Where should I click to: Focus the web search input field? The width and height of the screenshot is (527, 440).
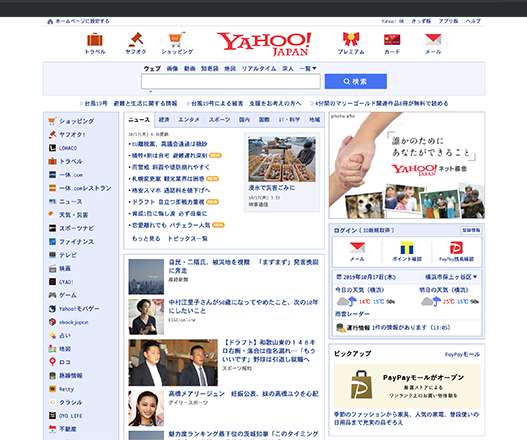click(x=231, y=82)
